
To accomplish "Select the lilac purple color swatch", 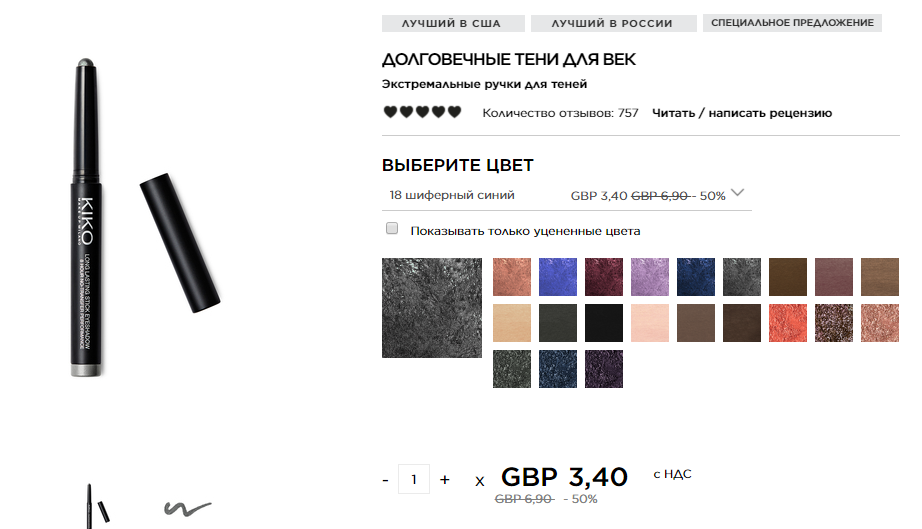I will tap(650, 277).
